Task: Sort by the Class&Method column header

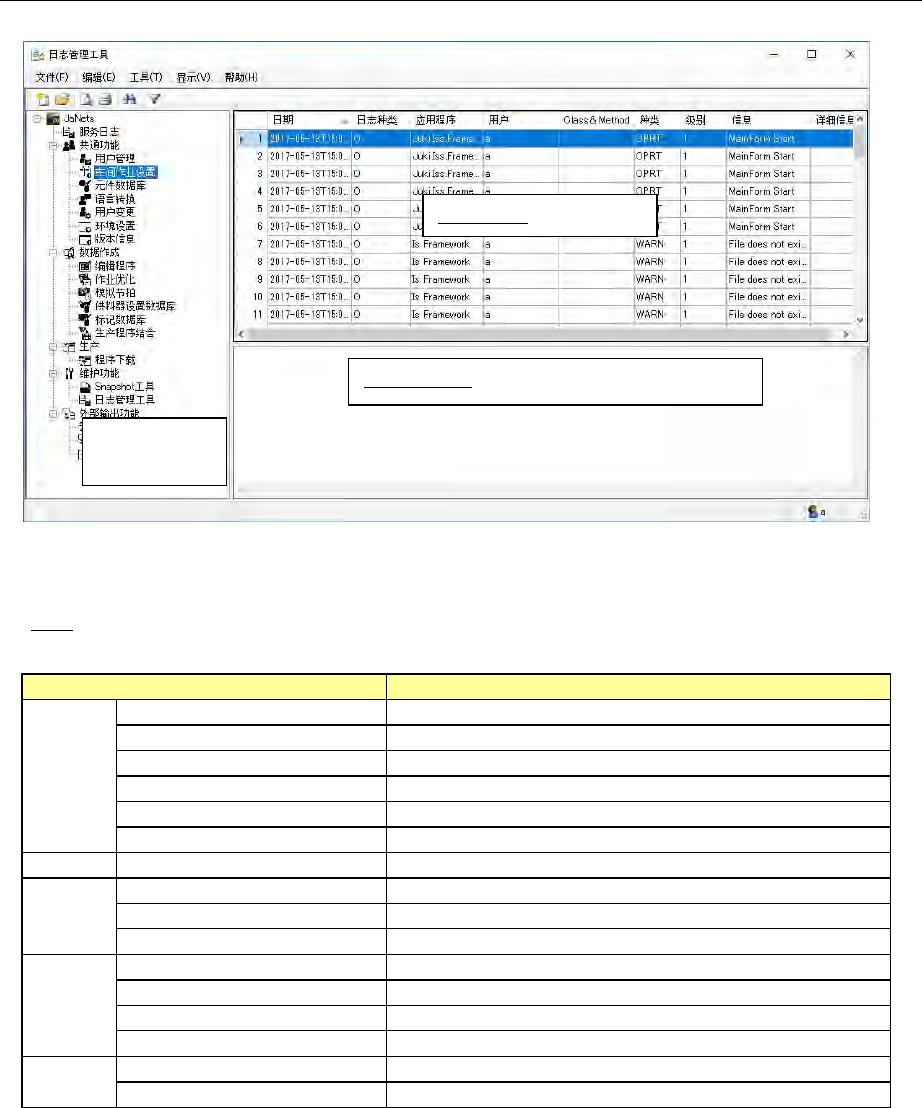Action: (x=596, y=120)
